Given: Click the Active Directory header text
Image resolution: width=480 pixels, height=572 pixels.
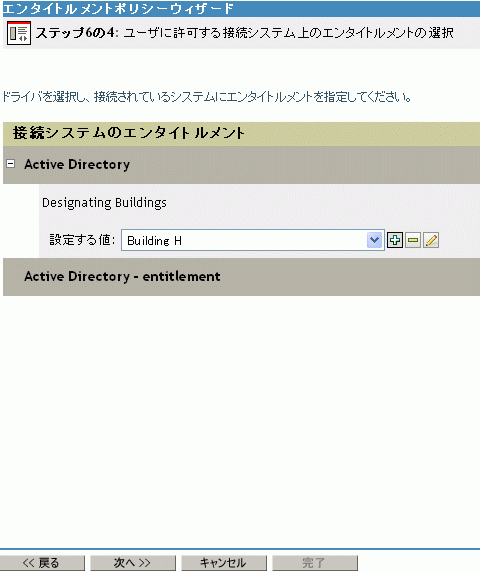Looking at the screenshot, I should tap(77, 165).
